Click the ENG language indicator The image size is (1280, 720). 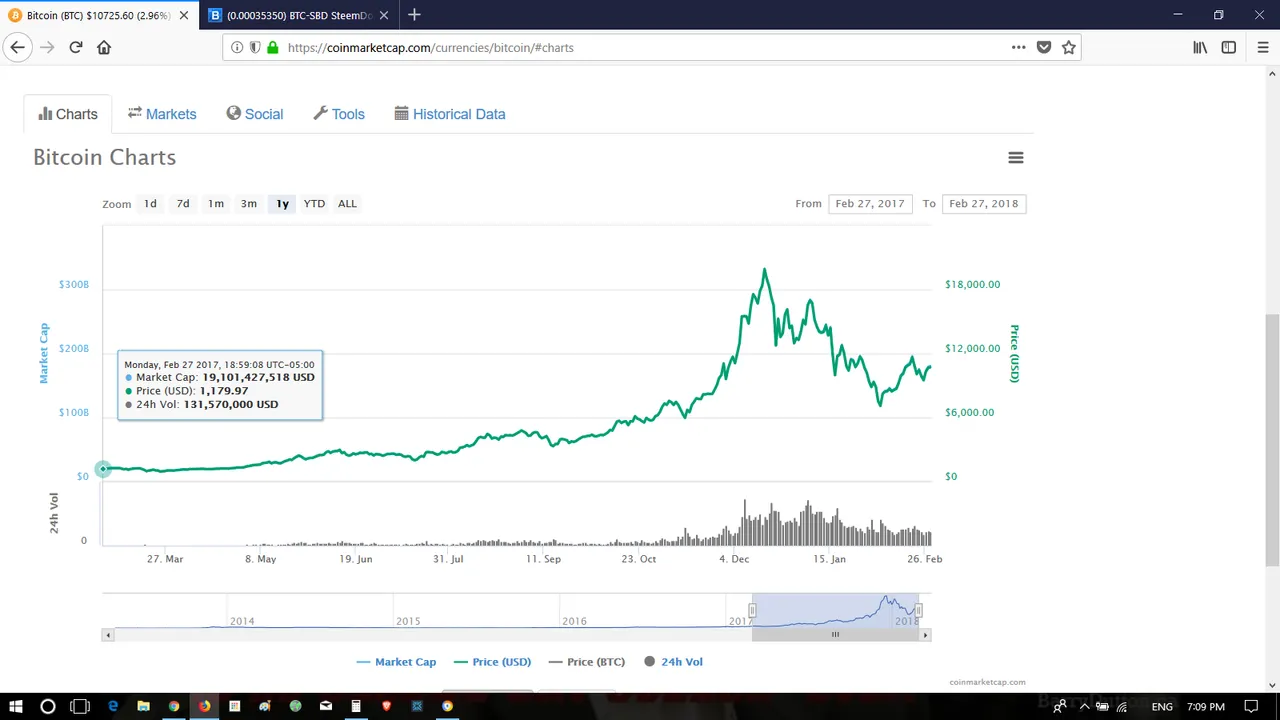pos(1162,706)
